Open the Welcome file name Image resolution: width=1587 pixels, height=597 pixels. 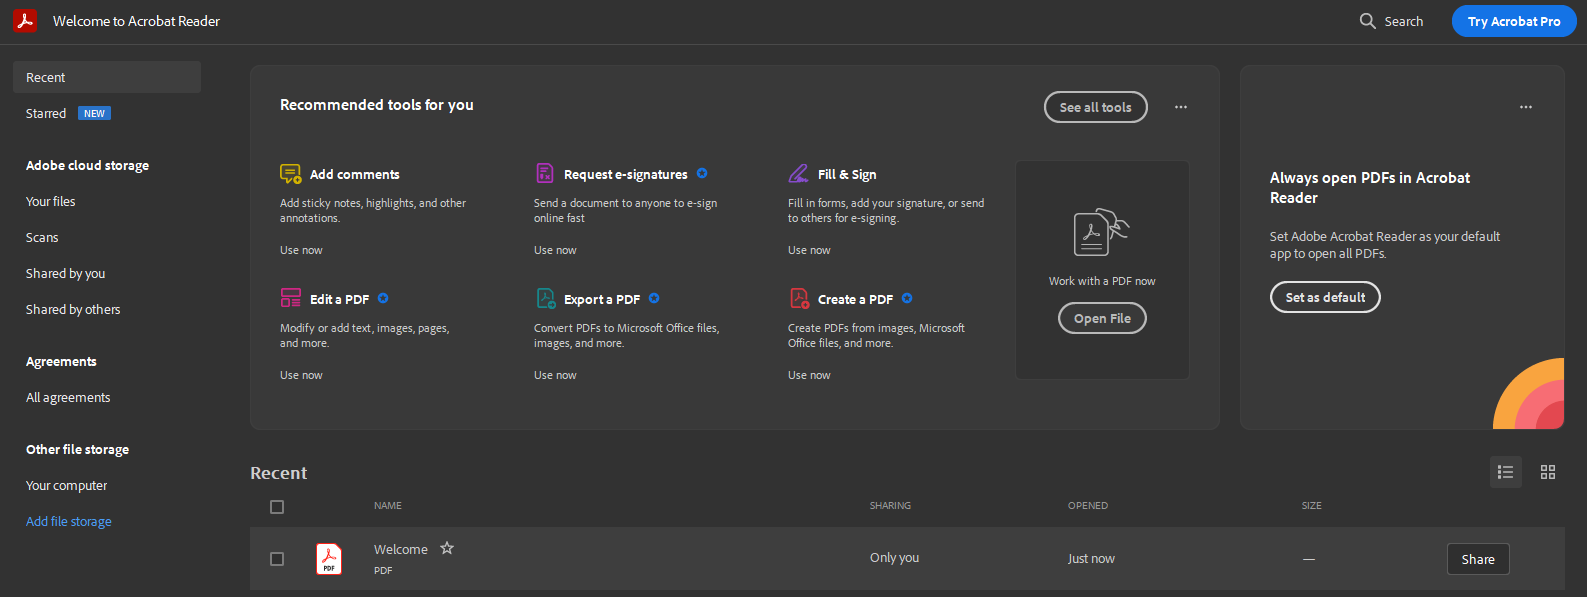coord(401,549)
